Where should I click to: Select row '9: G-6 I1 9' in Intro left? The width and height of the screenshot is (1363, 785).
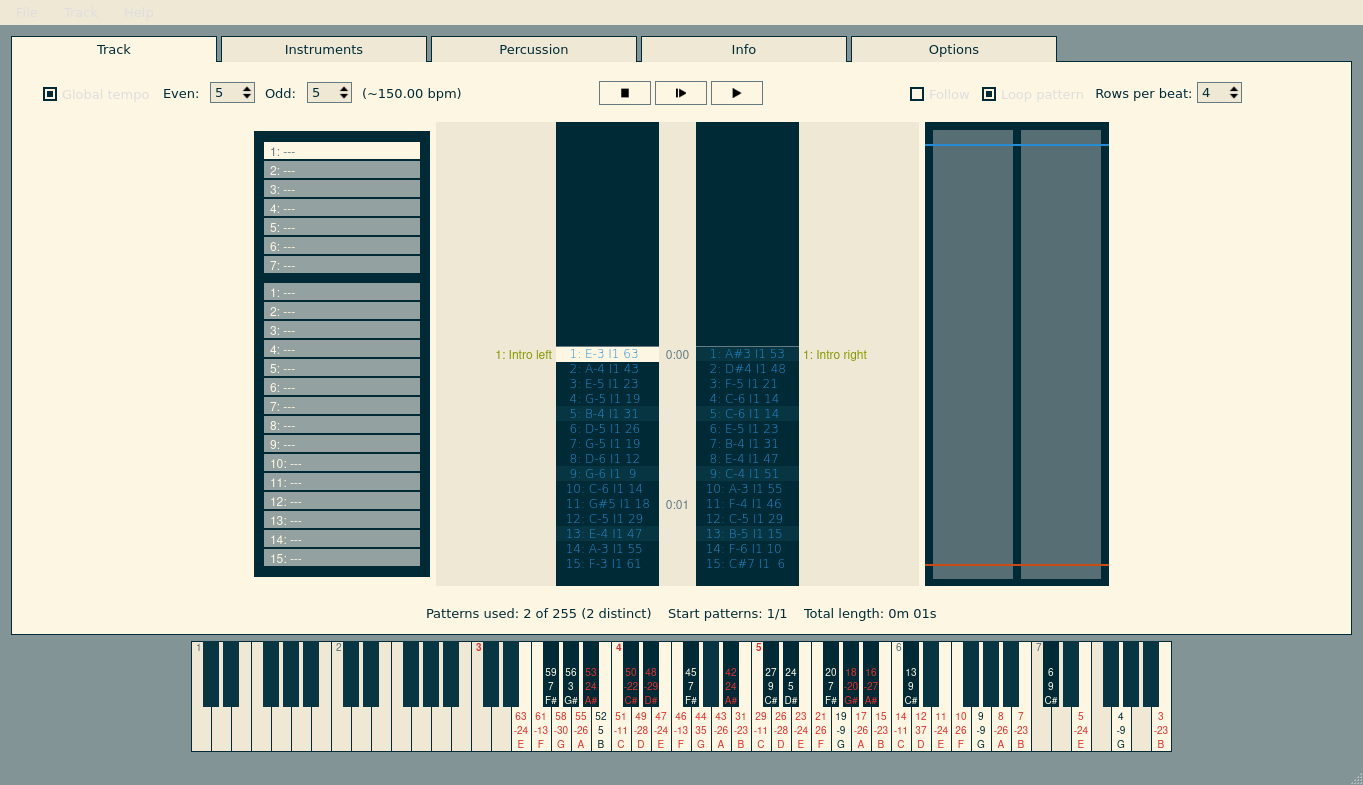[x=607, y=474]
